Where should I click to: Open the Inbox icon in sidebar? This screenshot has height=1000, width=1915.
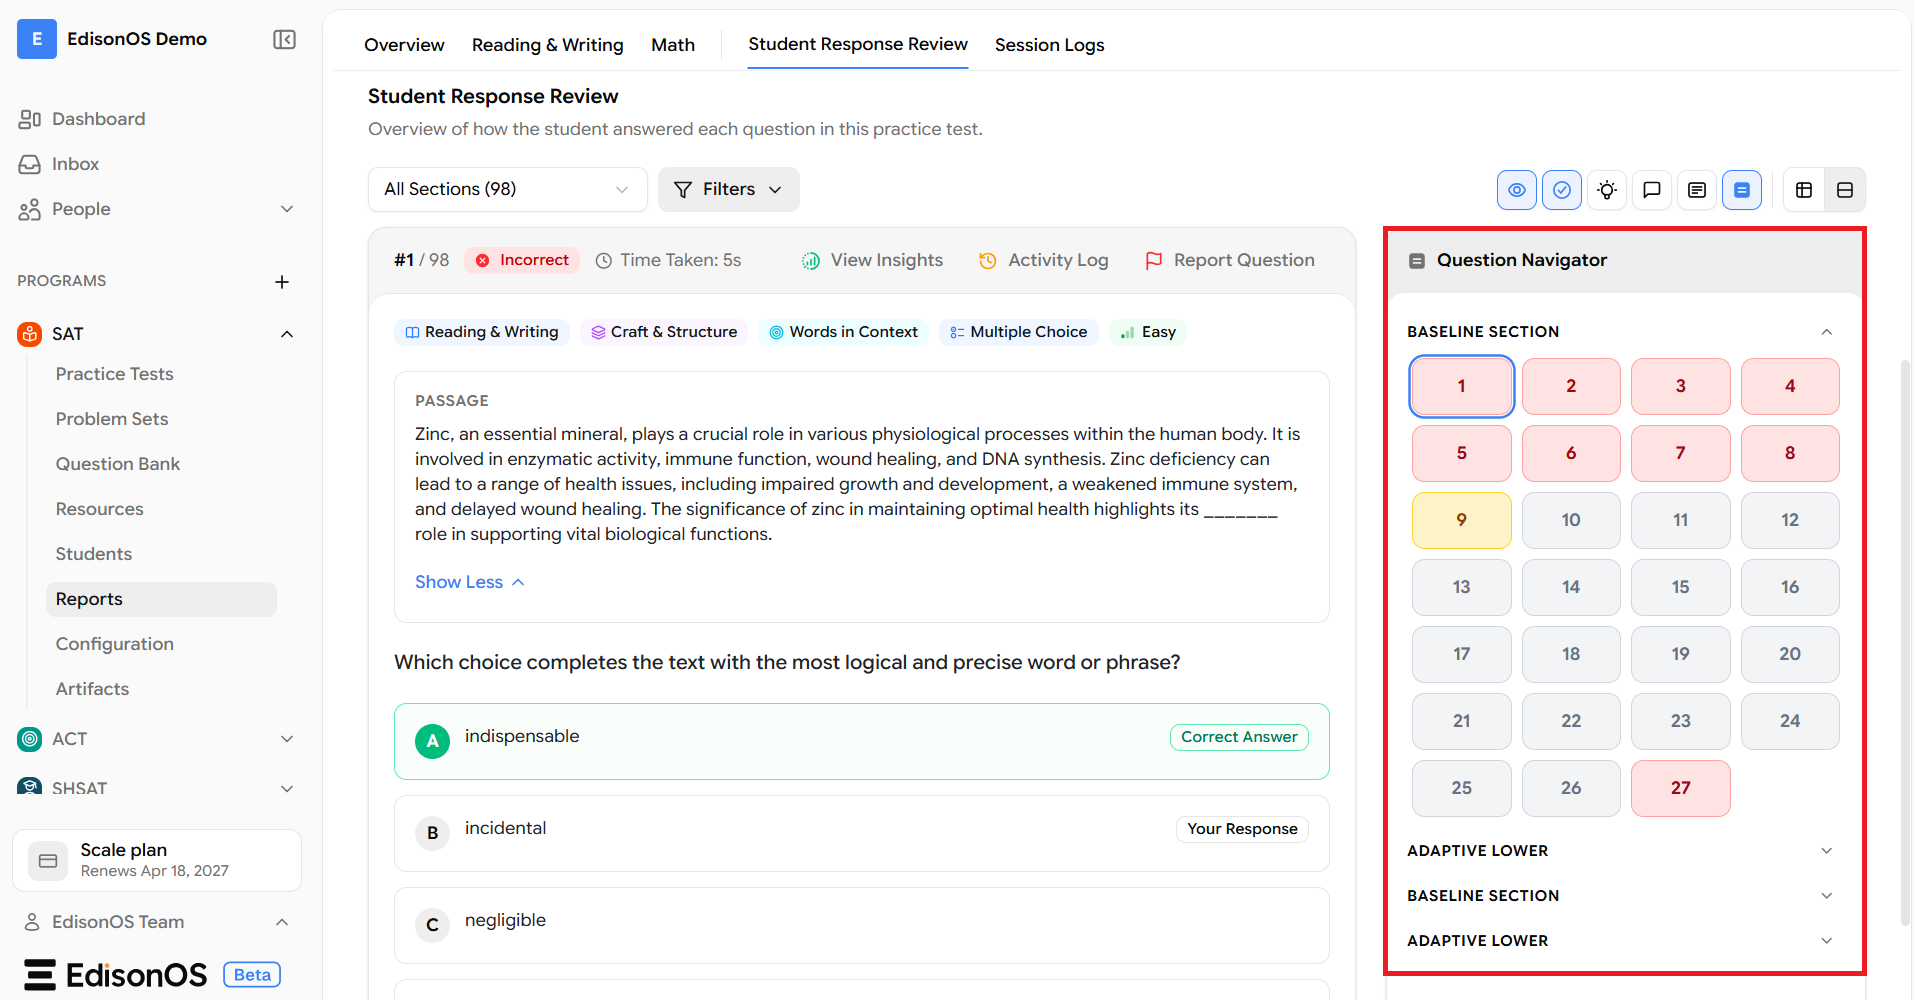[x=29, y=164]
